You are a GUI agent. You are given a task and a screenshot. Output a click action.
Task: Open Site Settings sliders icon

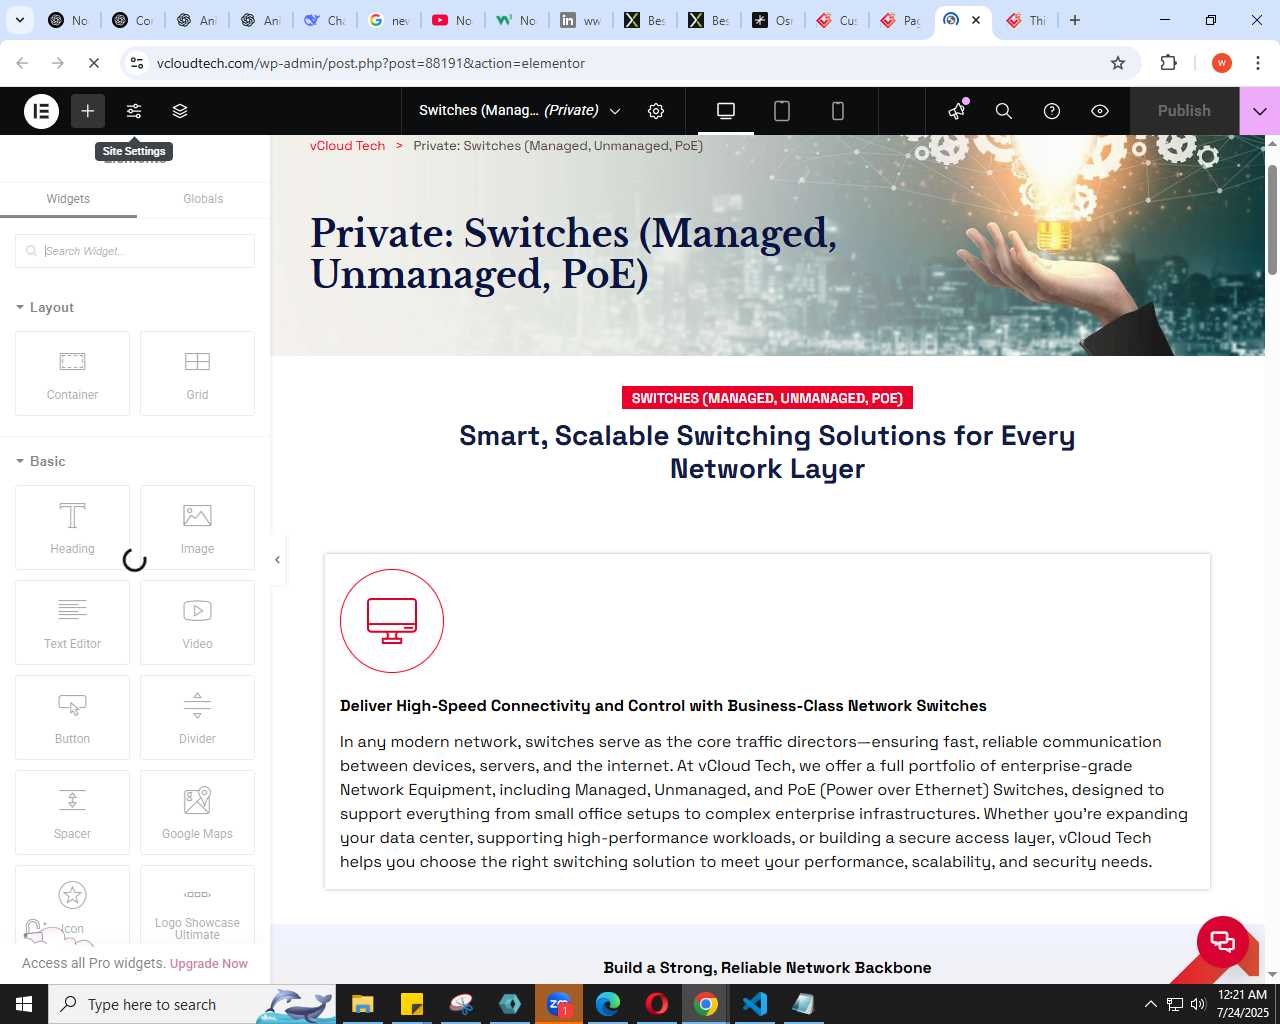[x=134, y=111]
